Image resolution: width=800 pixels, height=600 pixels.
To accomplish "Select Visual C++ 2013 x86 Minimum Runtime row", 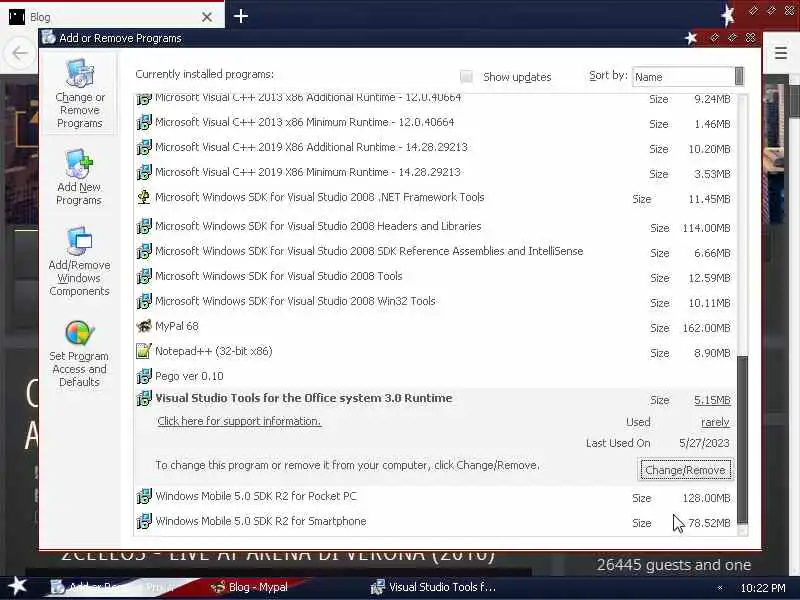I will click(435, 122).
